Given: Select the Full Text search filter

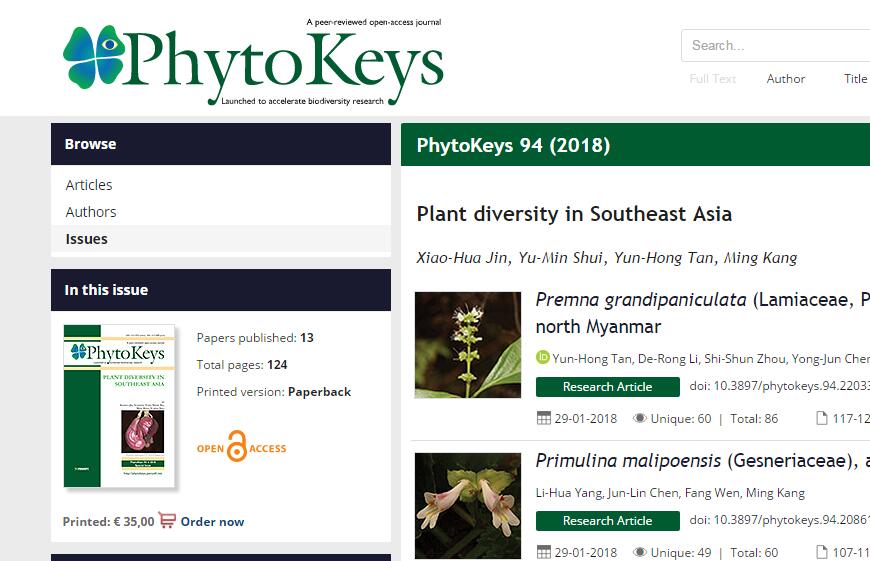Looking at the screenshot, I should point(712,79).
